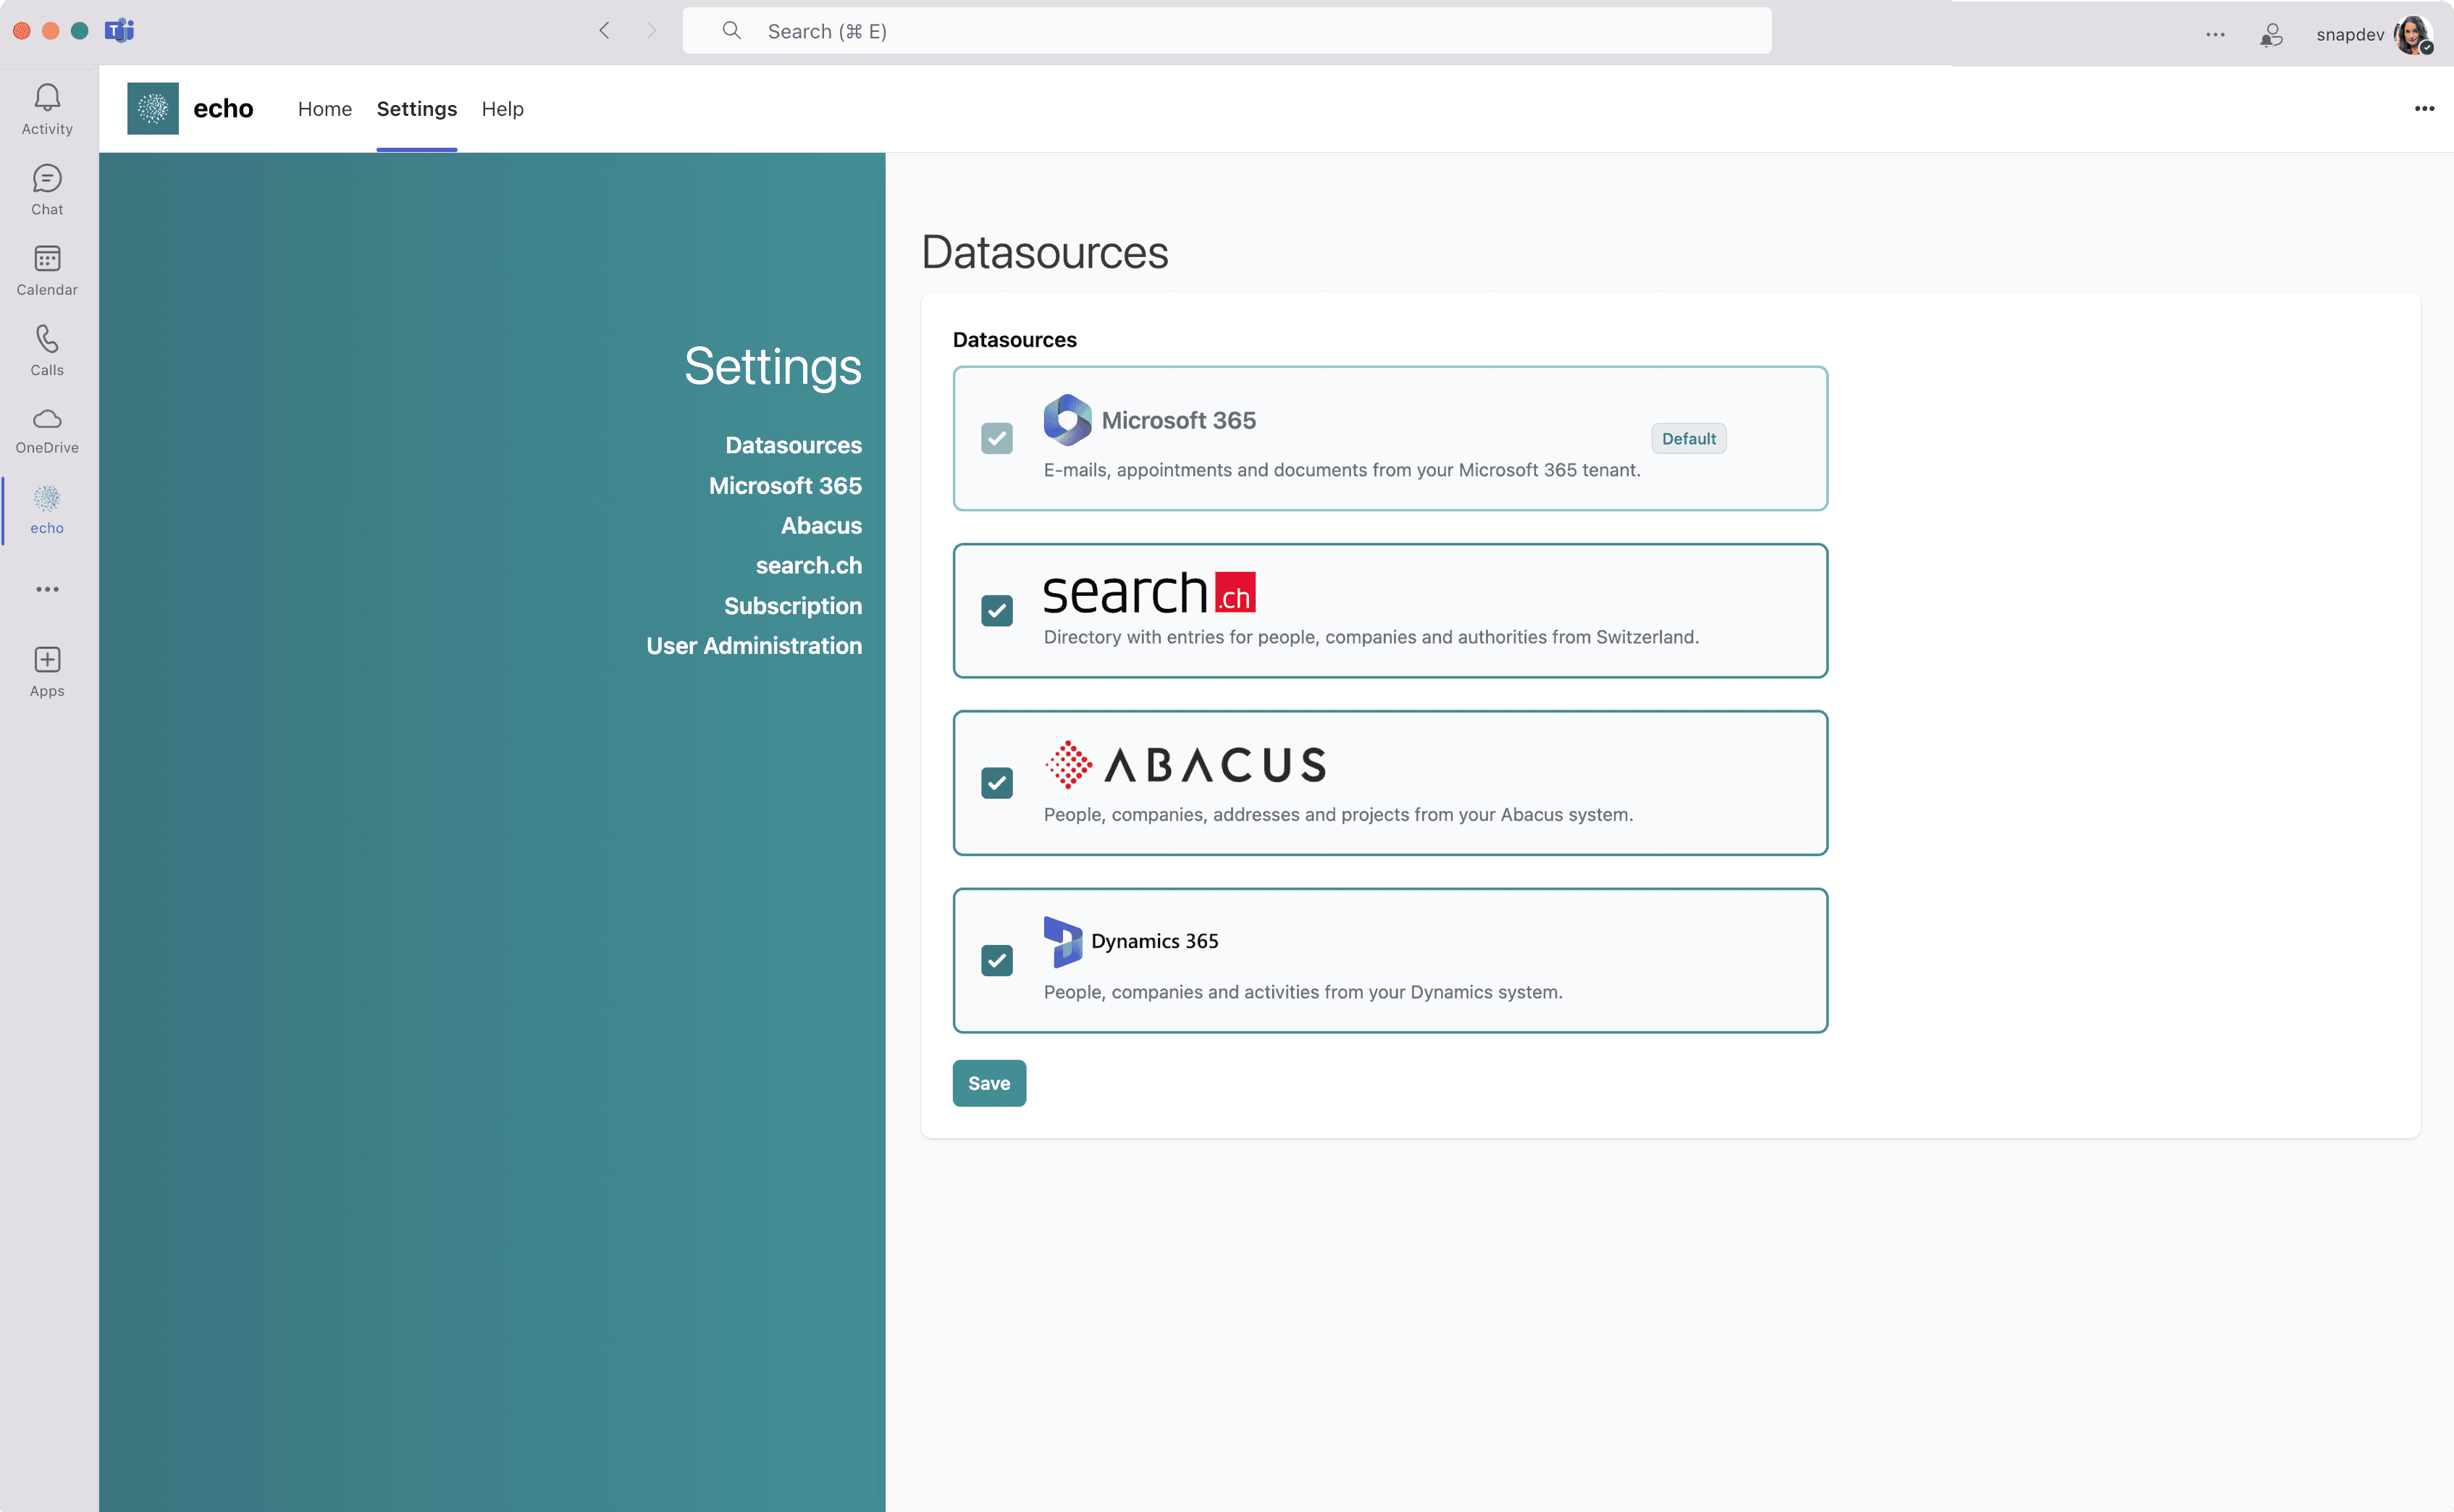Save the datasource selection

tap(989, 1082)
